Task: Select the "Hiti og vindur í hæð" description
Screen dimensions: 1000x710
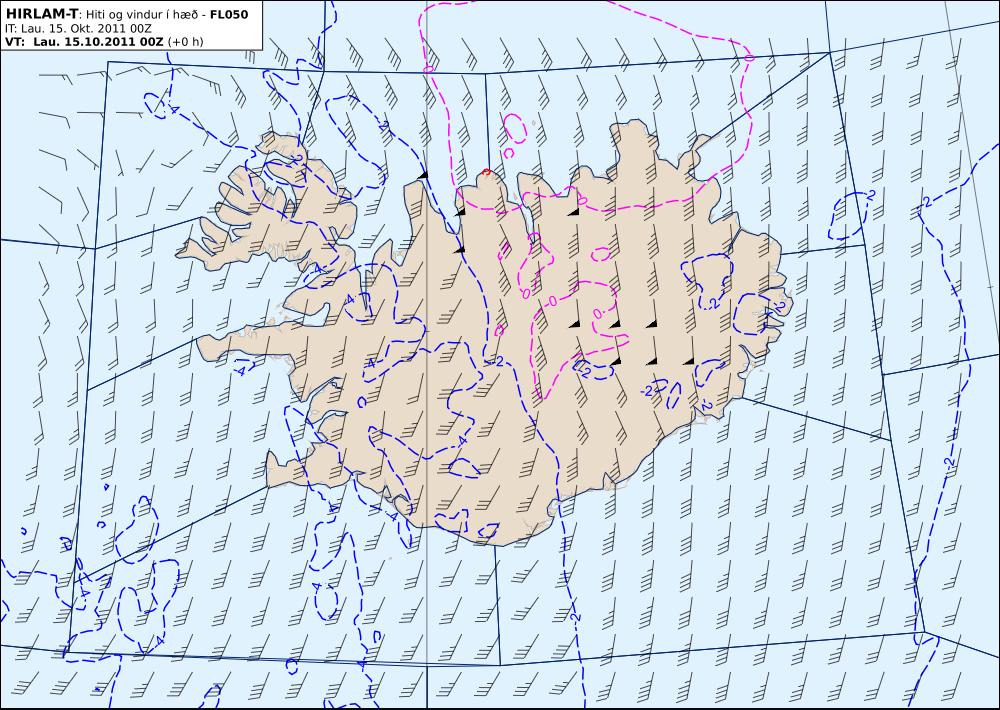Action: point(142,14)
